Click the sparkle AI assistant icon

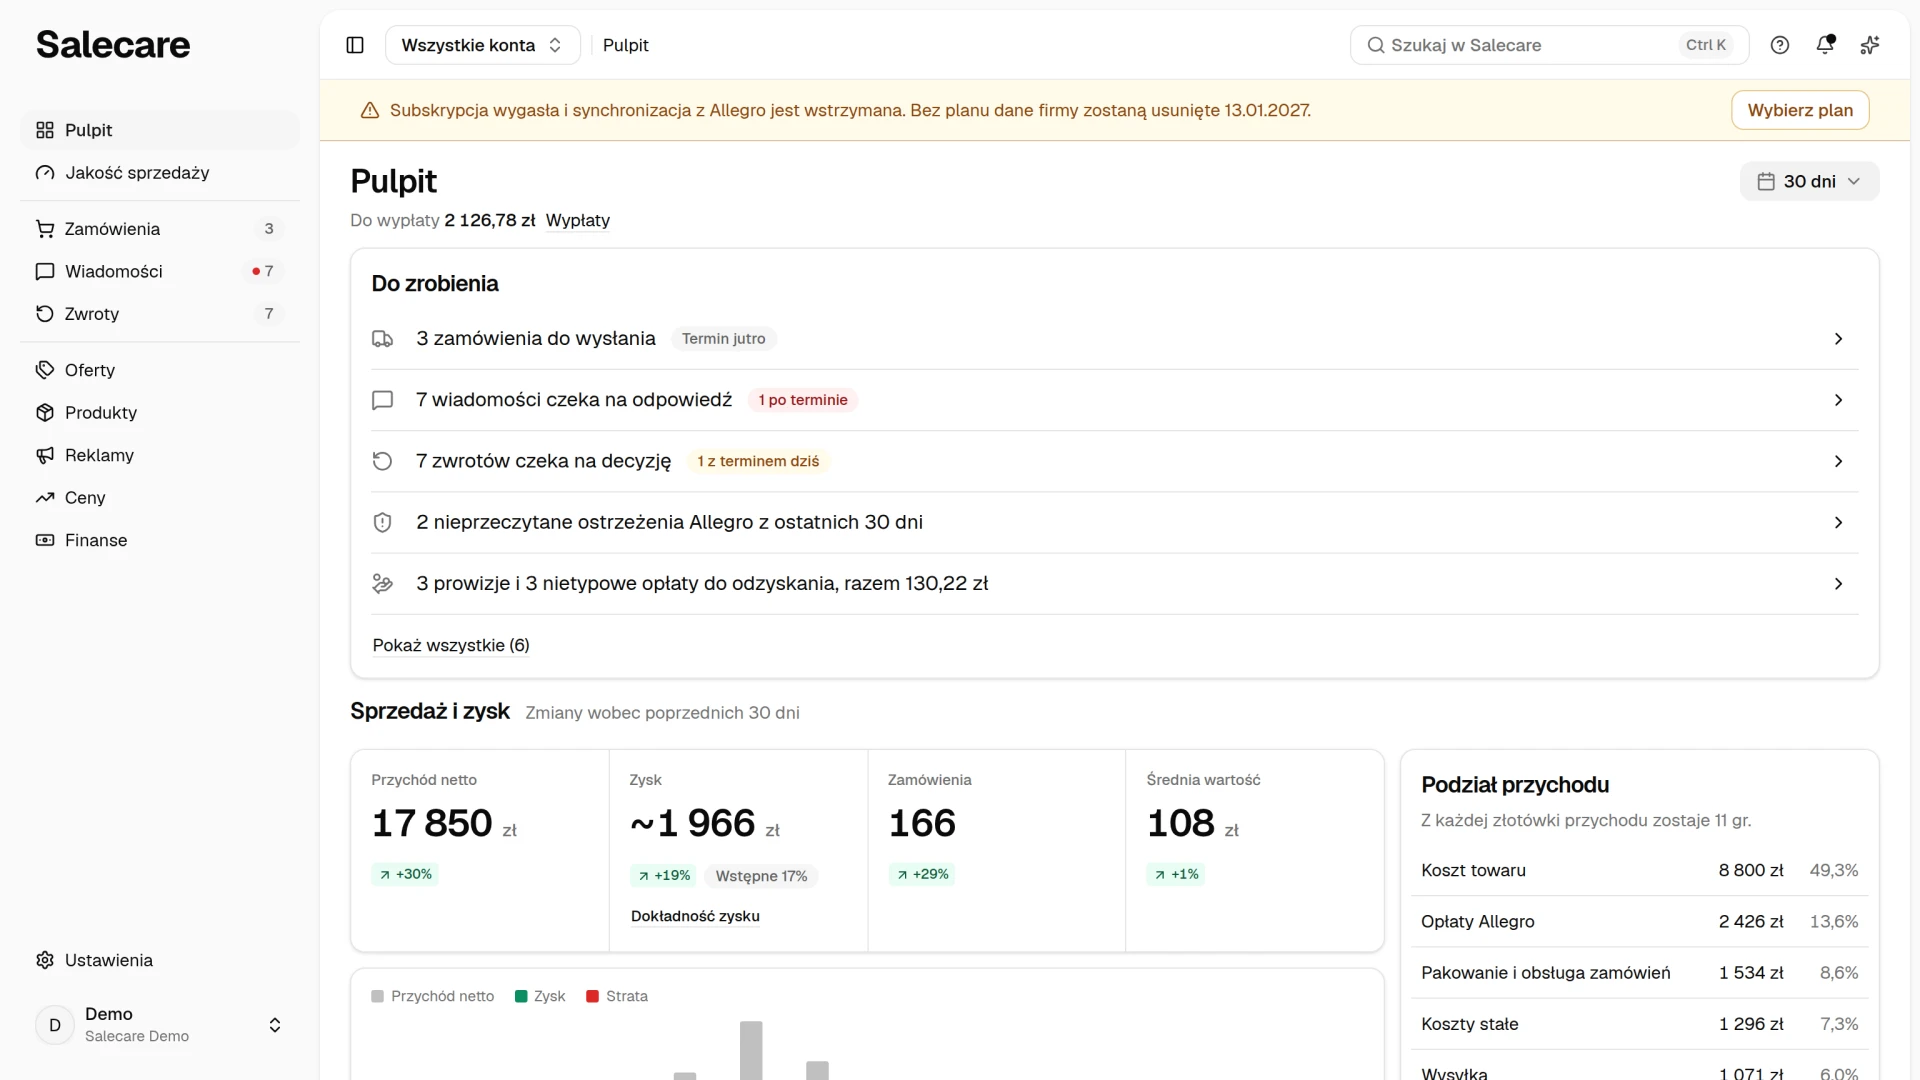(1870, 45)
